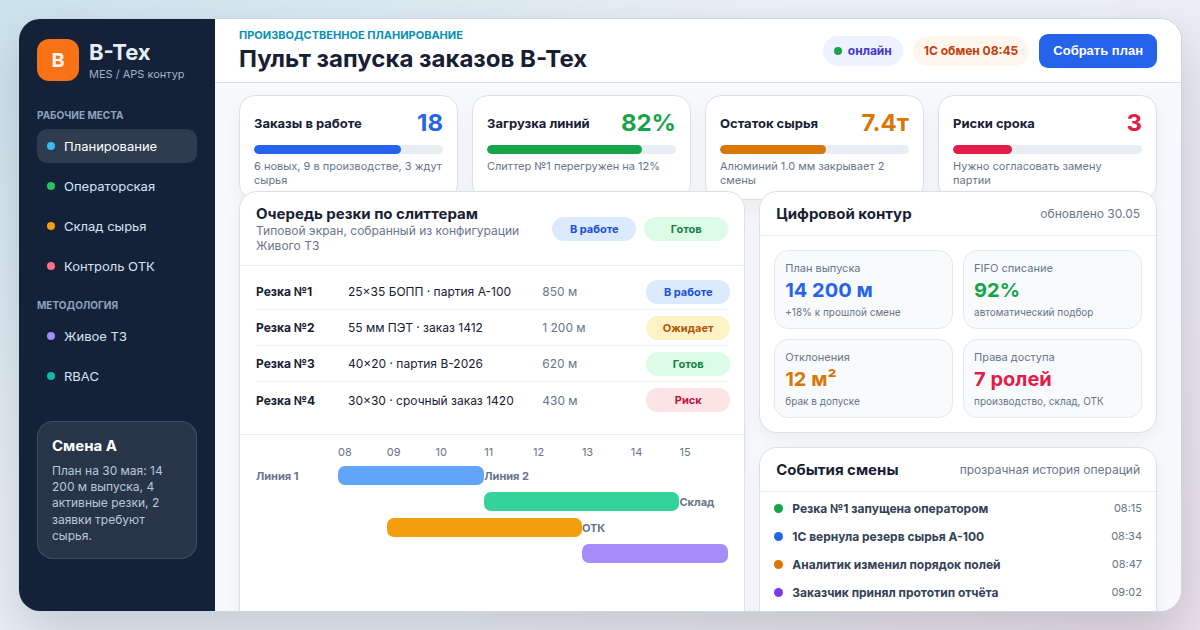Image resolution: width=1200 pixels, height=630 pixels.
Task: Click the 850 м length value
Action: click(x=560, y=292)
